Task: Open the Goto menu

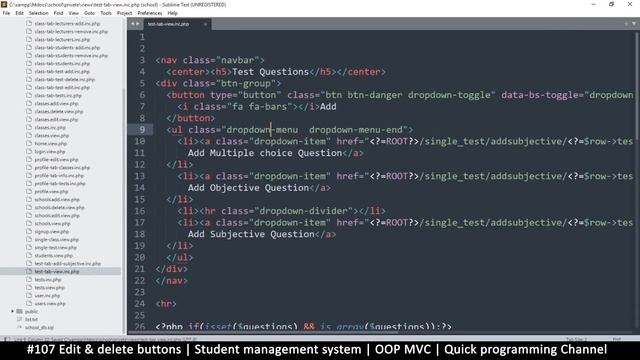Action: [89, 13]
